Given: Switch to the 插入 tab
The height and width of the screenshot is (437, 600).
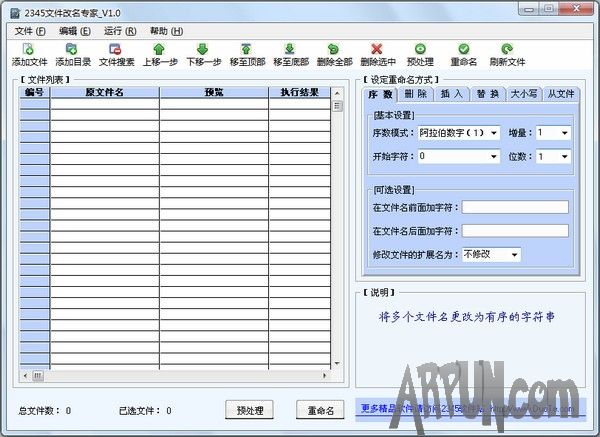Looking at the screenshot, I should click(x=452, y=94).
